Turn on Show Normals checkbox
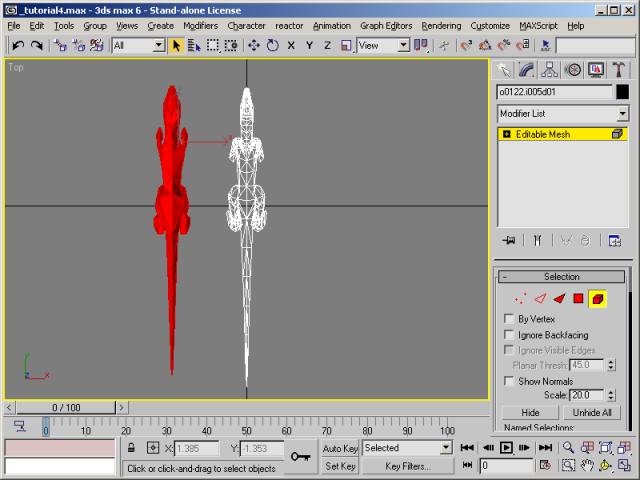Screen dimensions: 640x480 pos(509,382)
